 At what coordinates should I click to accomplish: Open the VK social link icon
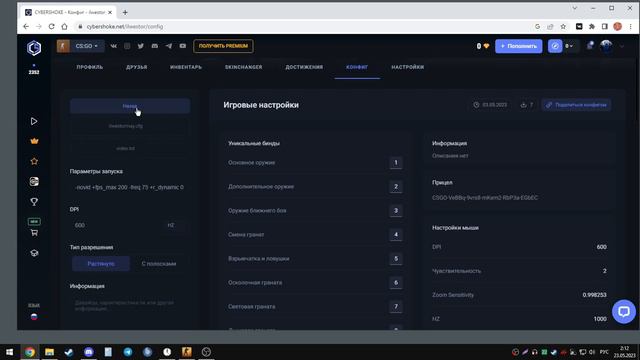(x=113, y=46)
